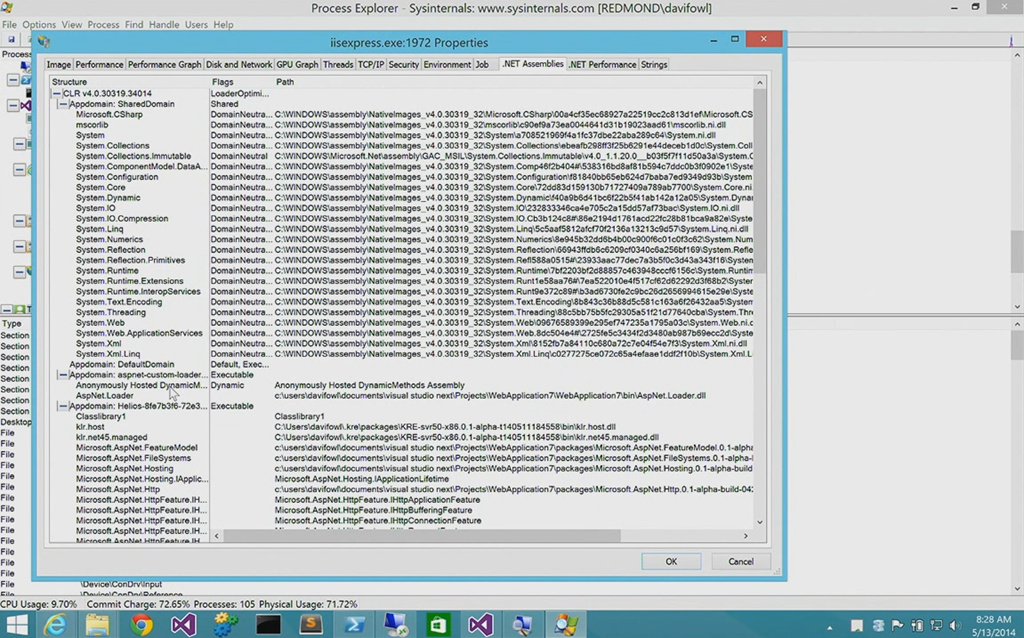Open the Process Explorer taskbar icon

click(x=566, y=625)
